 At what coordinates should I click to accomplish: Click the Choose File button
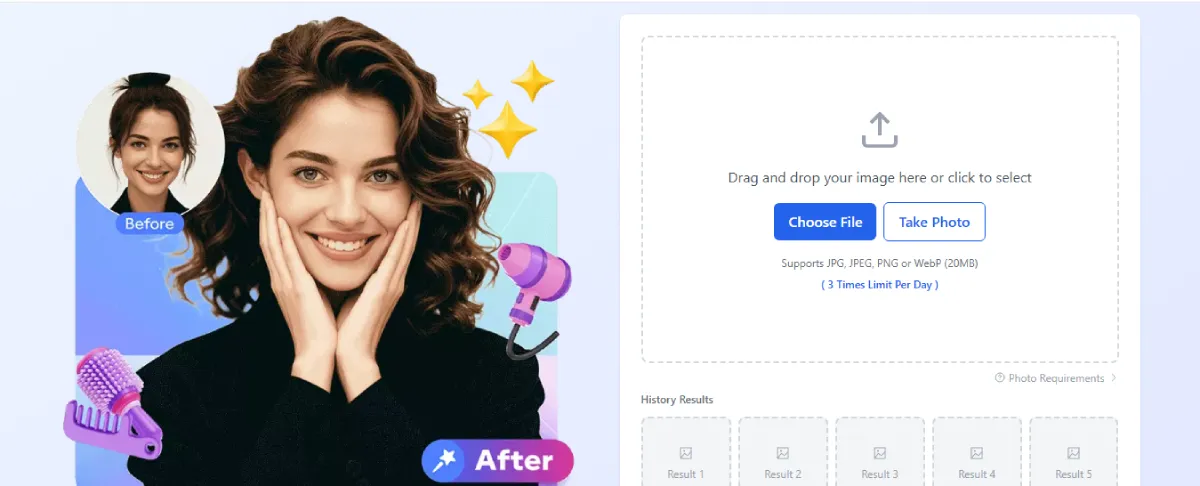click(825, 222)
